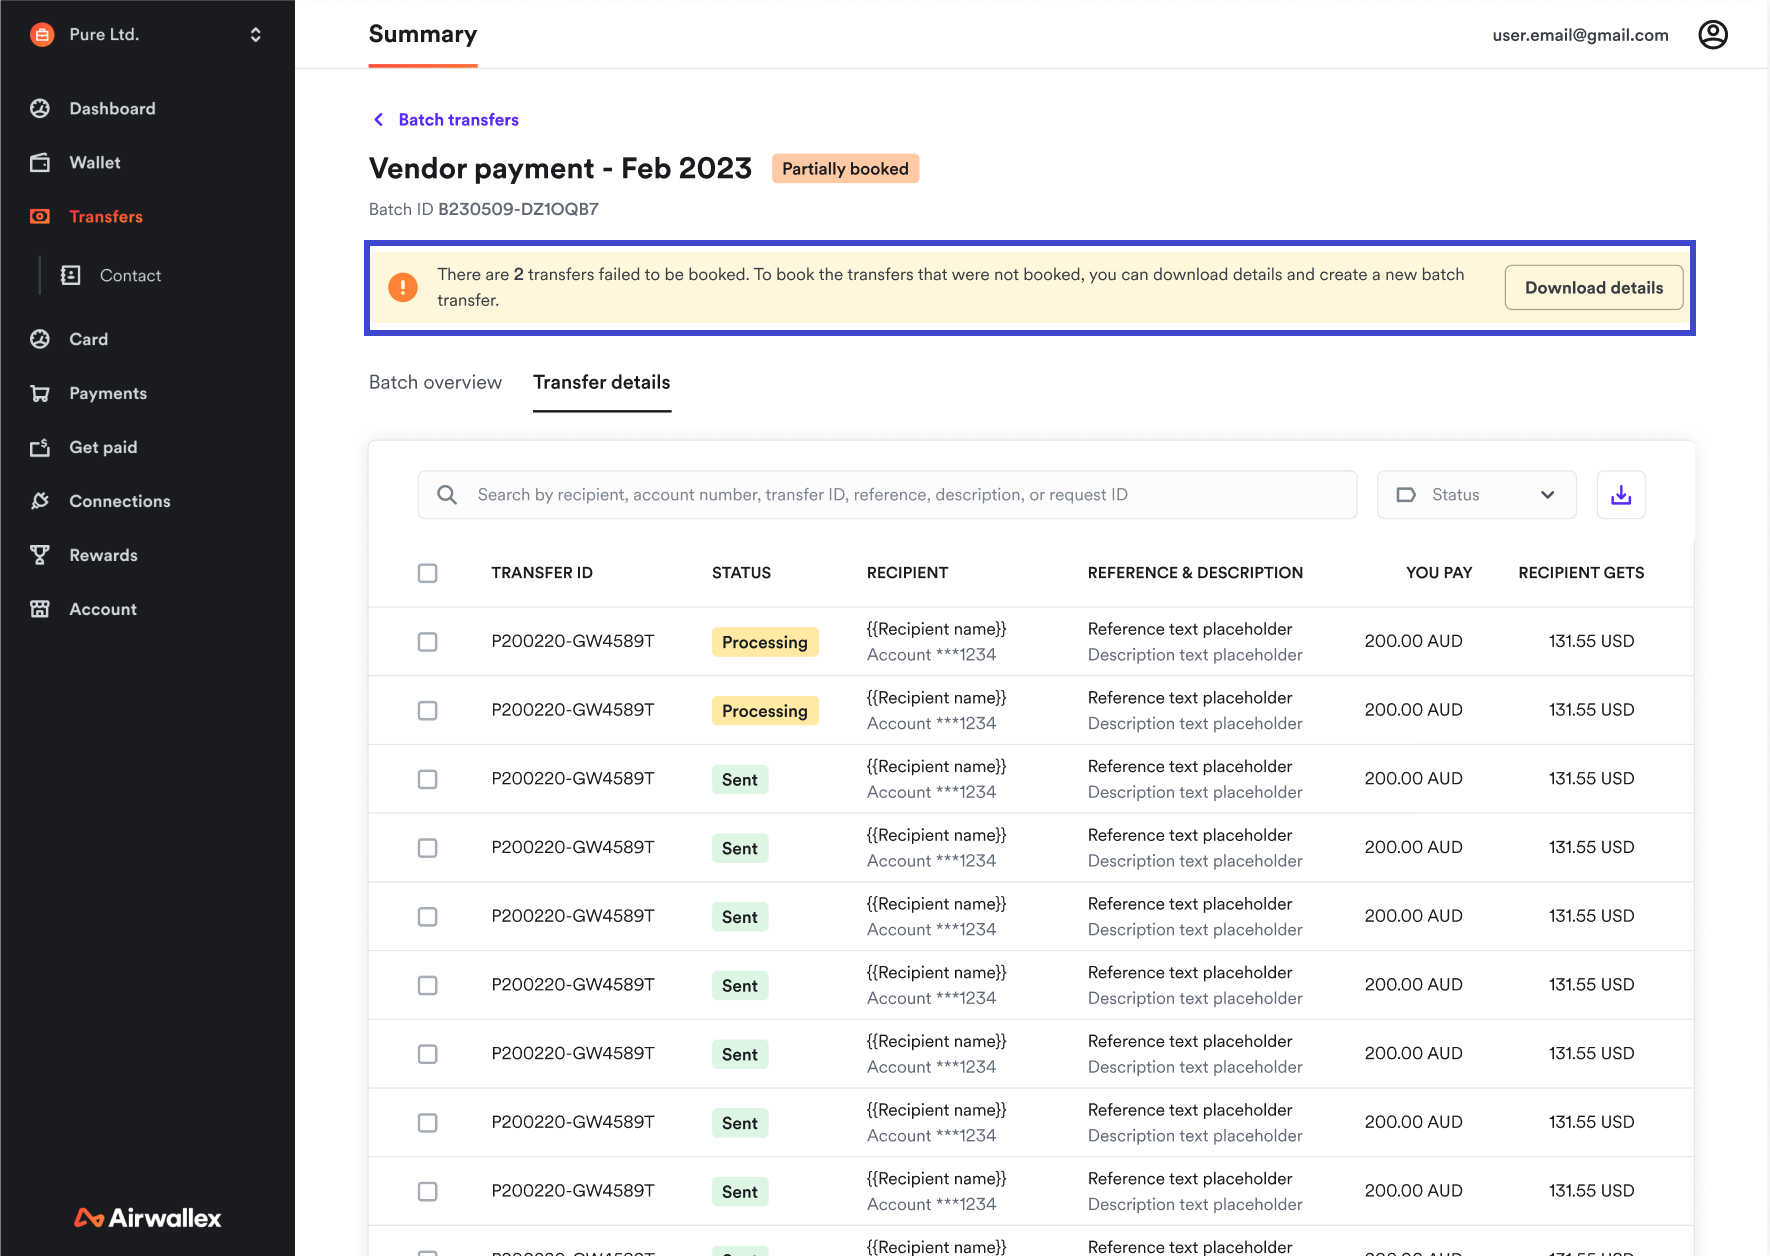The width and height of the screenshot is (1770, 1256).
Task: Open the Rewards trophy icon
Action: (x=40, y=555)
